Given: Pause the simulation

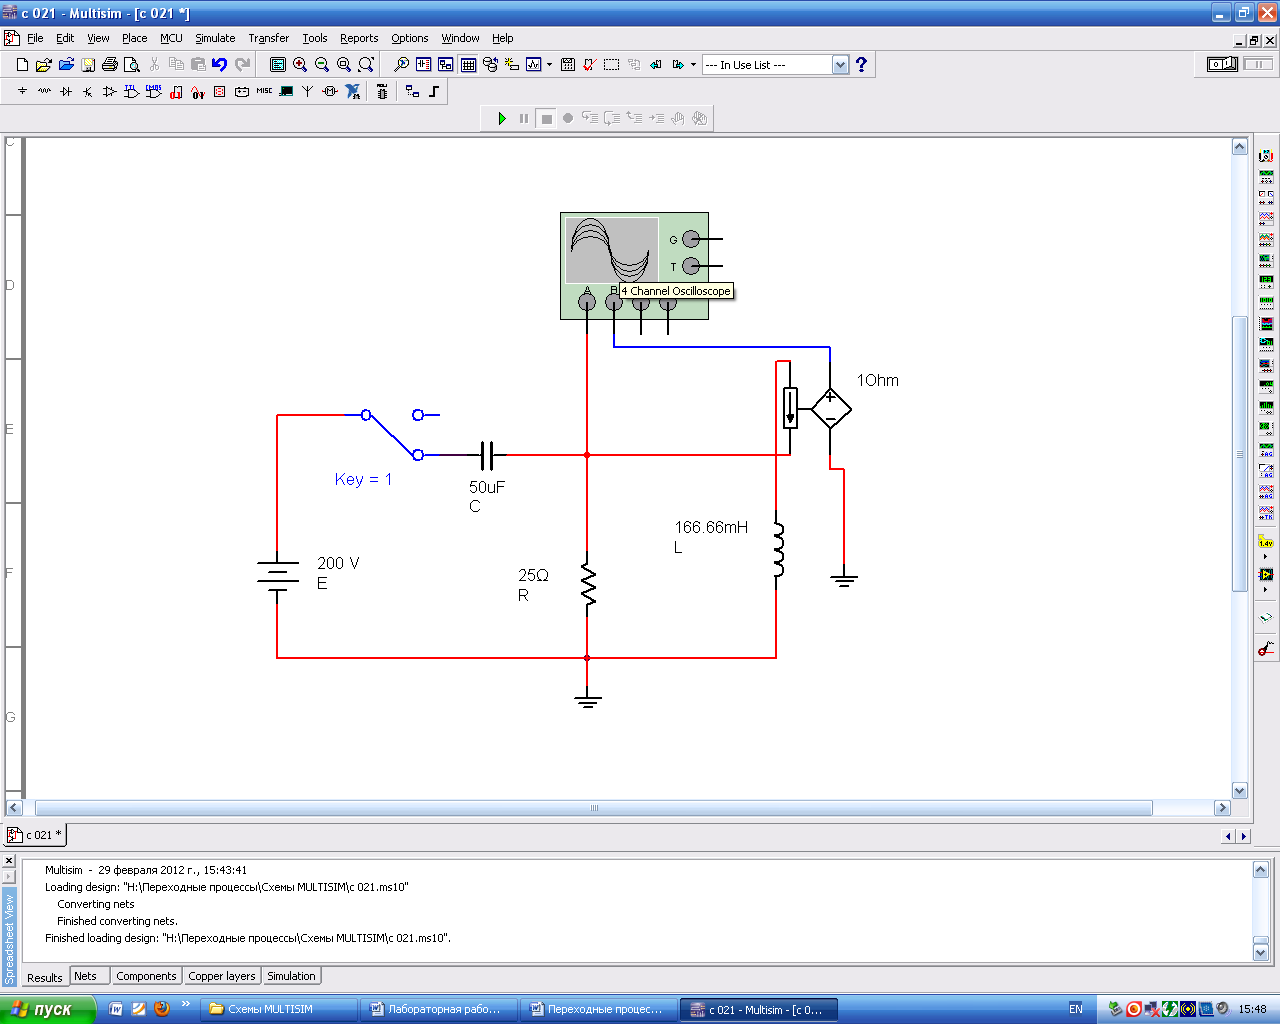Looking at the screenshot, I should coord(524,118).
